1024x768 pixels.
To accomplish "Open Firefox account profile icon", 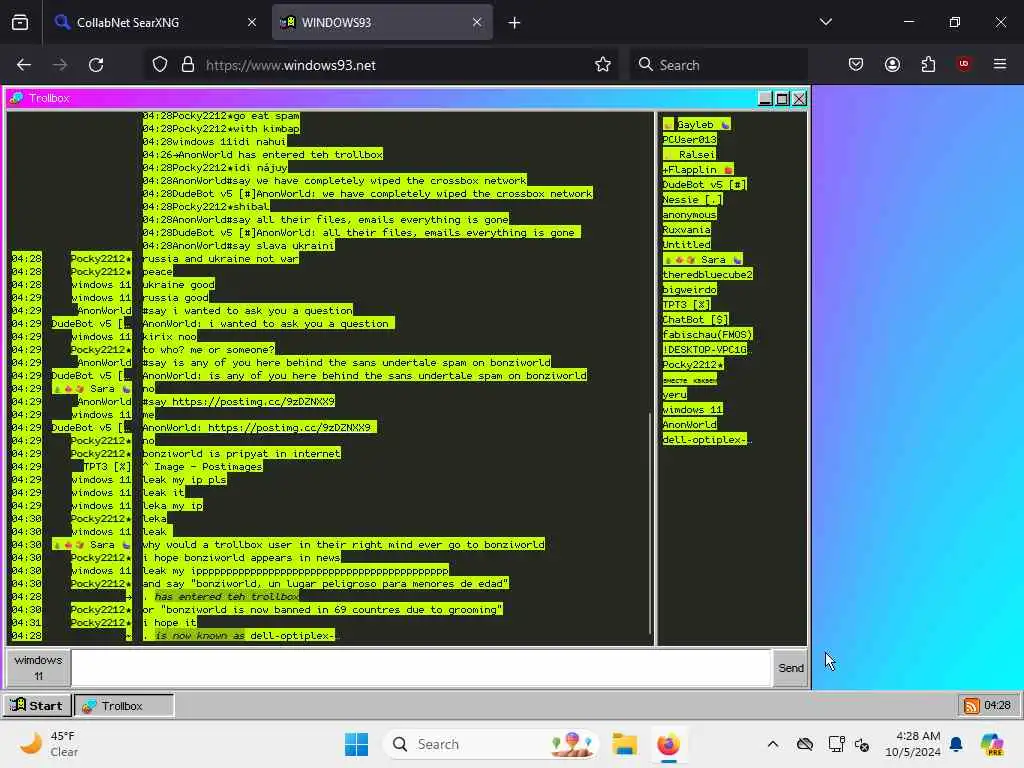I will [x=892, y=65].
